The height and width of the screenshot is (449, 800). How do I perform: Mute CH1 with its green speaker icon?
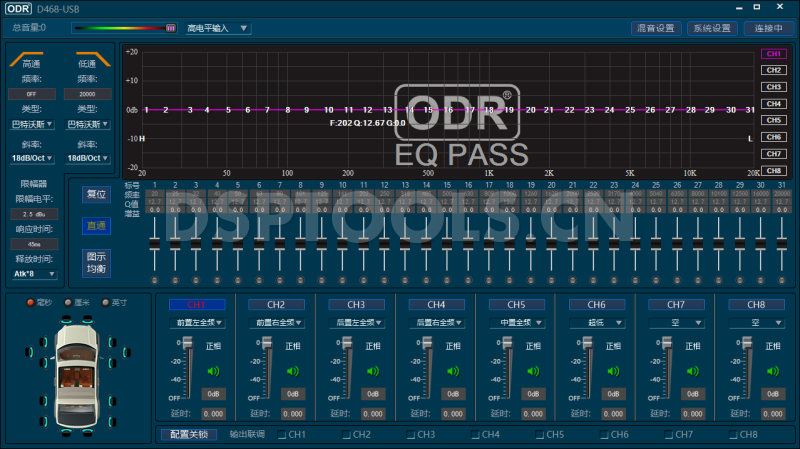click(213, 371)
